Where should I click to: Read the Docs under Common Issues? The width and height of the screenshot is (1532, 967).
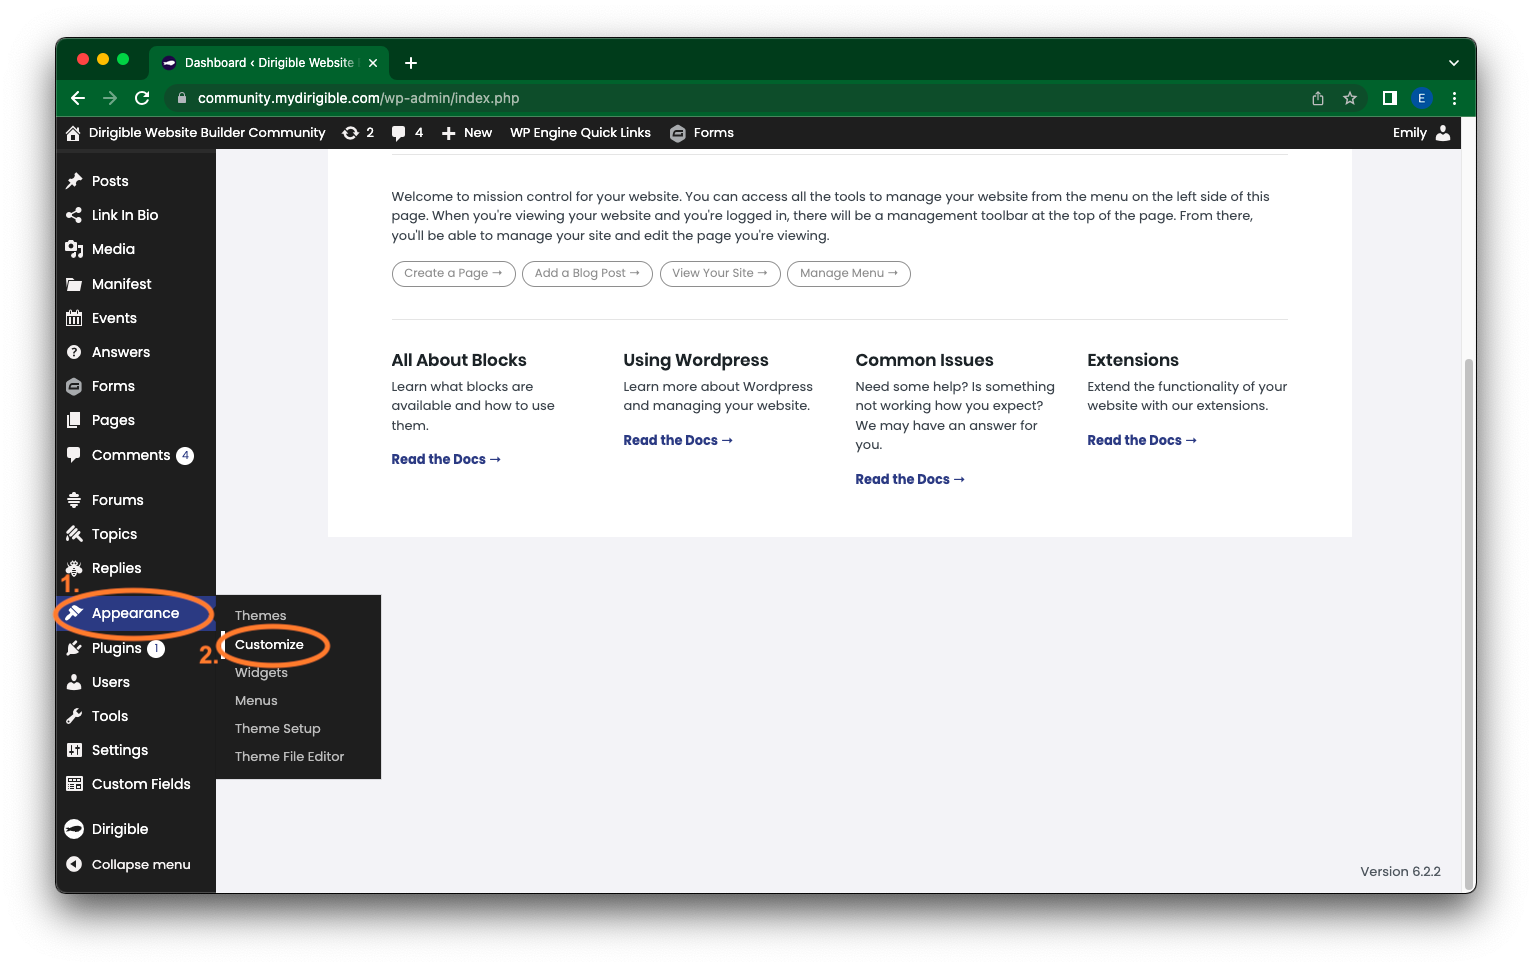tap(910, 479)
